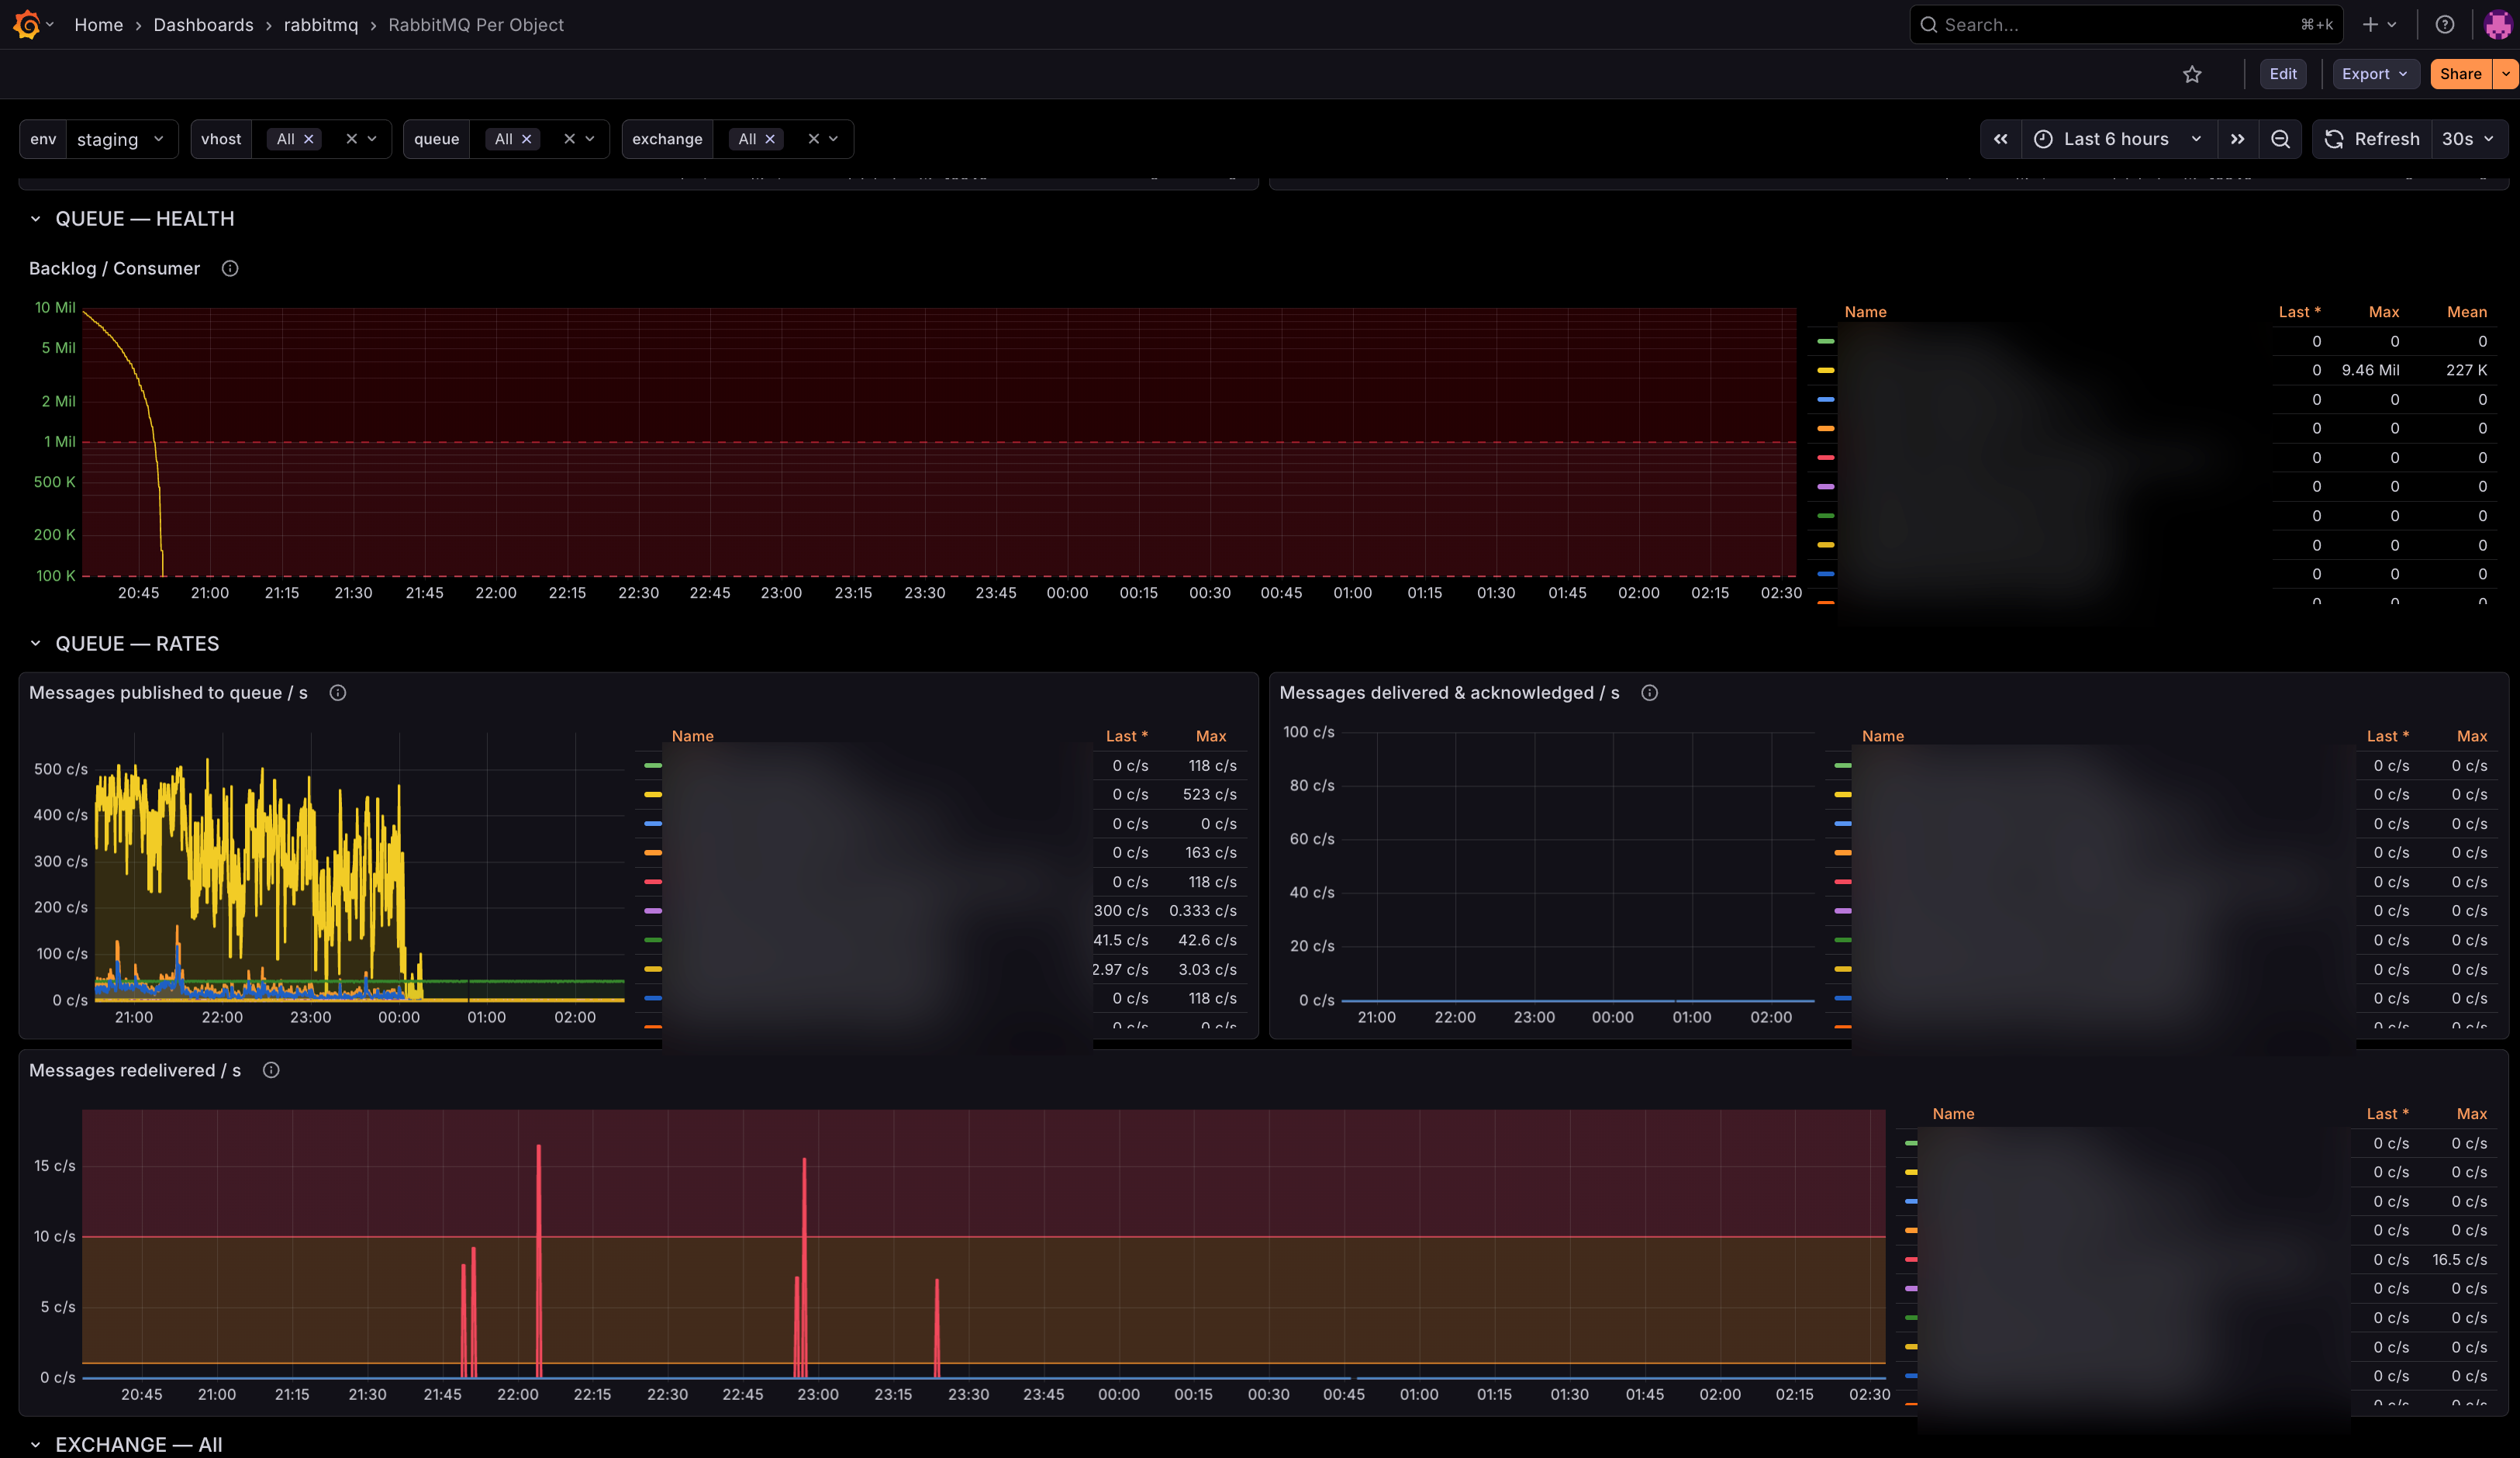Open the Help question mark icon
This screenshot has width=2520, height=1458.
click(2445, 25)
